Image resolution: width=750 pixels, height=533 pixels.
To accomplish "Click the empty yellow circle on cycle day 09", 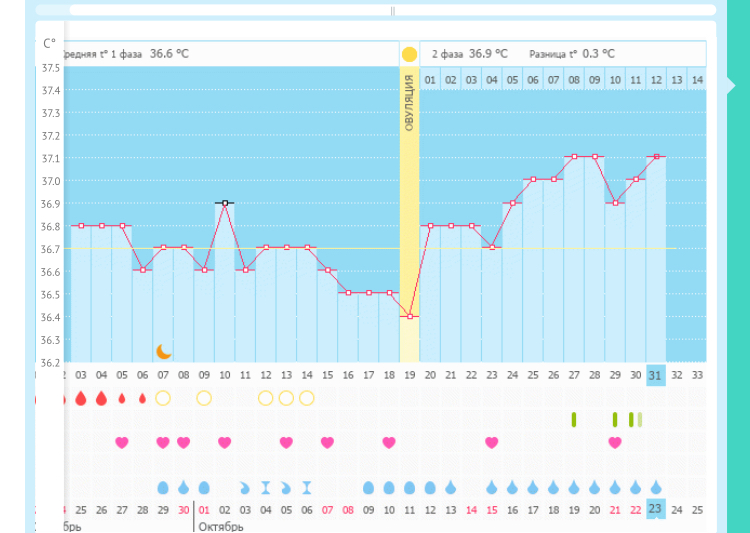I will pos(204,398).
